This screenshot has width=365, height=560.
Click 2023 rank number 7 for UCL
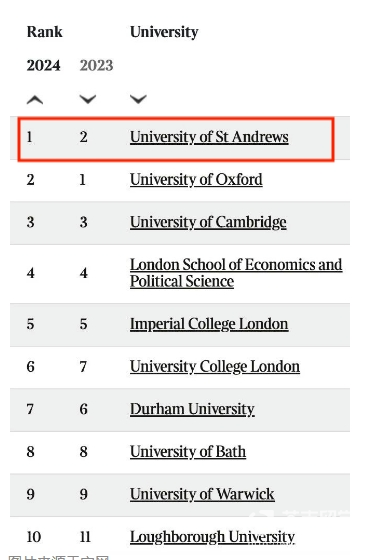click(83, 367)
